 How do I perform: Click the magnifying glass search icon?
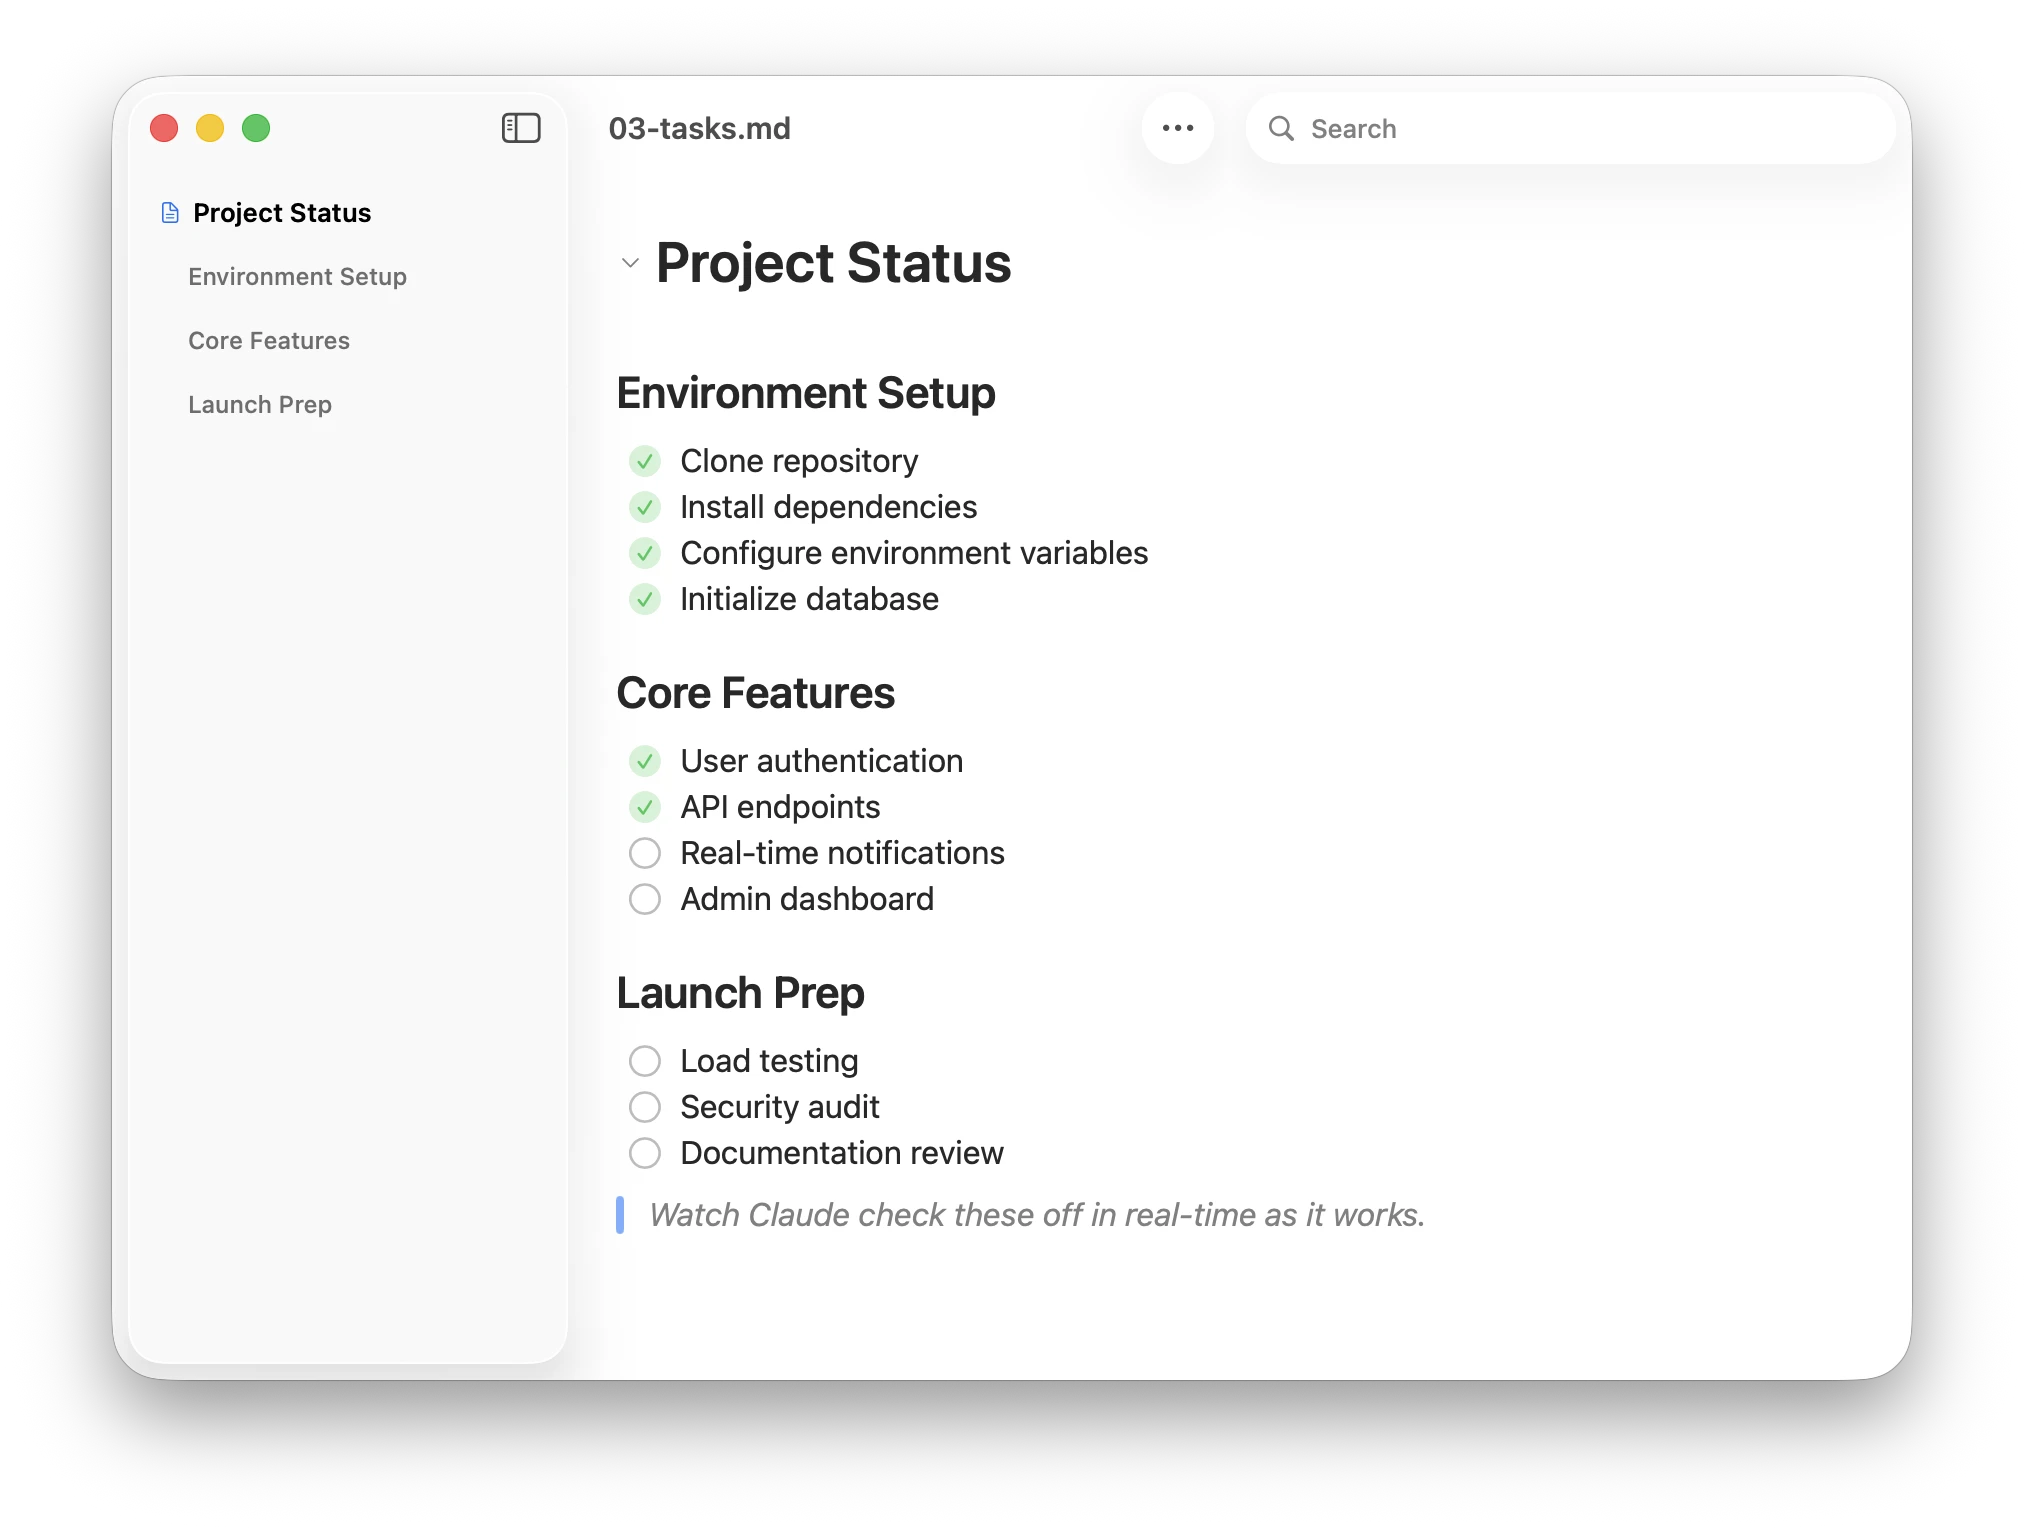pos(1281,128)
